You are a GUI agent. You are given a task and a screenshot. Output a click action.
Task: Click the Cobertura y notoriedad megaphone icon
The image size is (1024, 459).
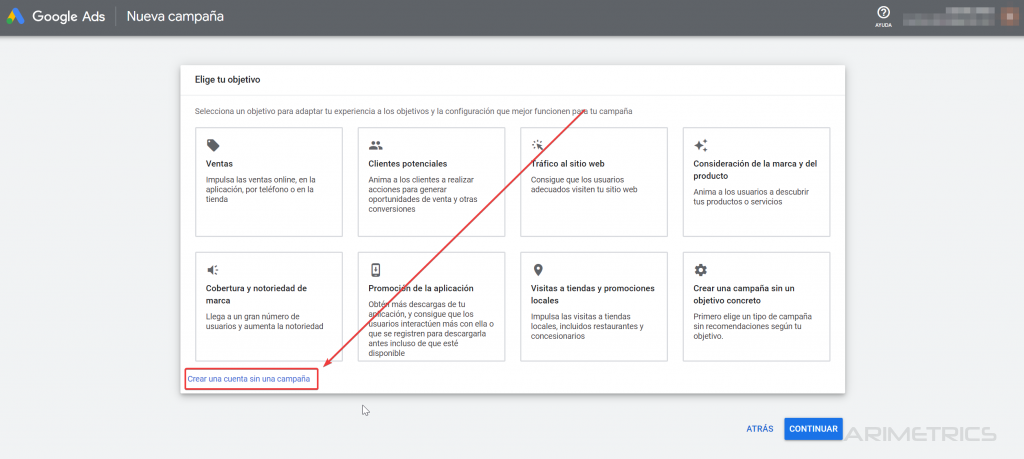(212, 270)
